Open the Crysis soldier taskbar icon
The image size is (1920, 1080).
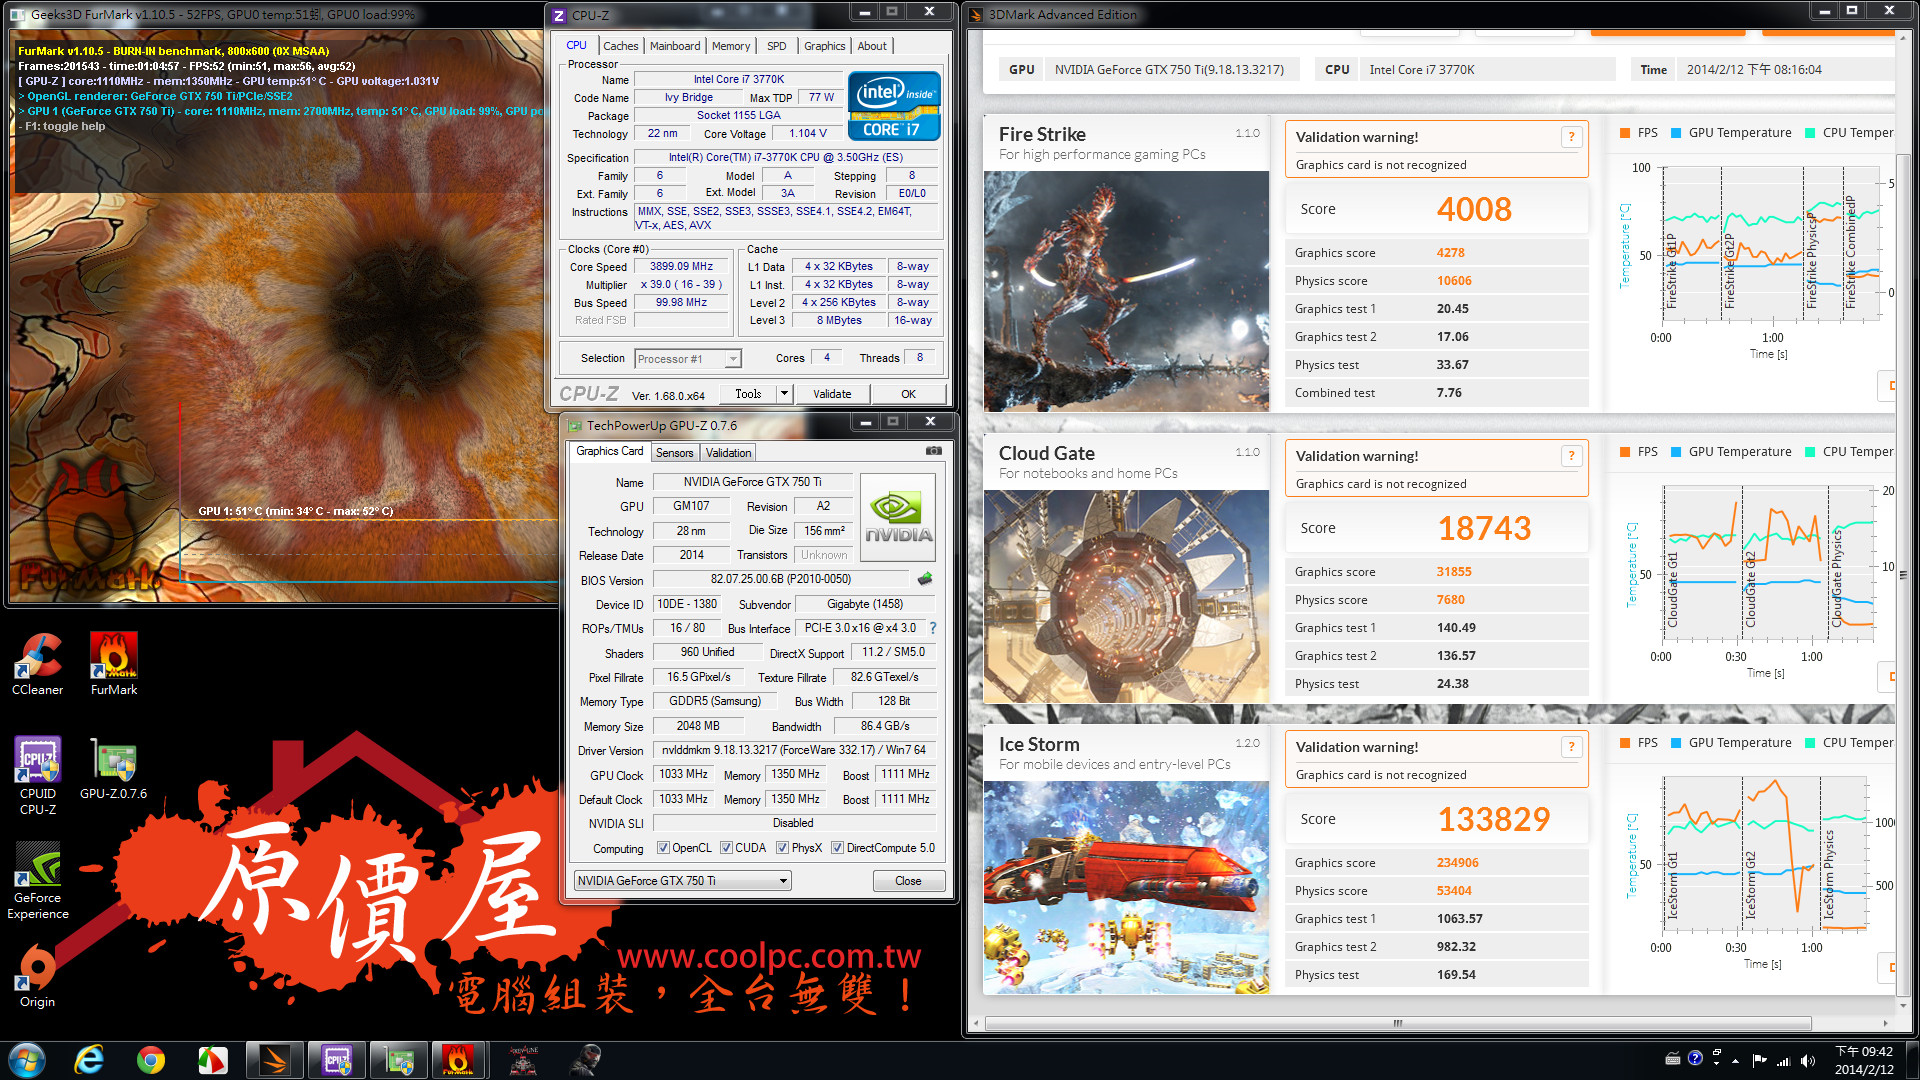pyautogui.click(x=586, y=1060)
